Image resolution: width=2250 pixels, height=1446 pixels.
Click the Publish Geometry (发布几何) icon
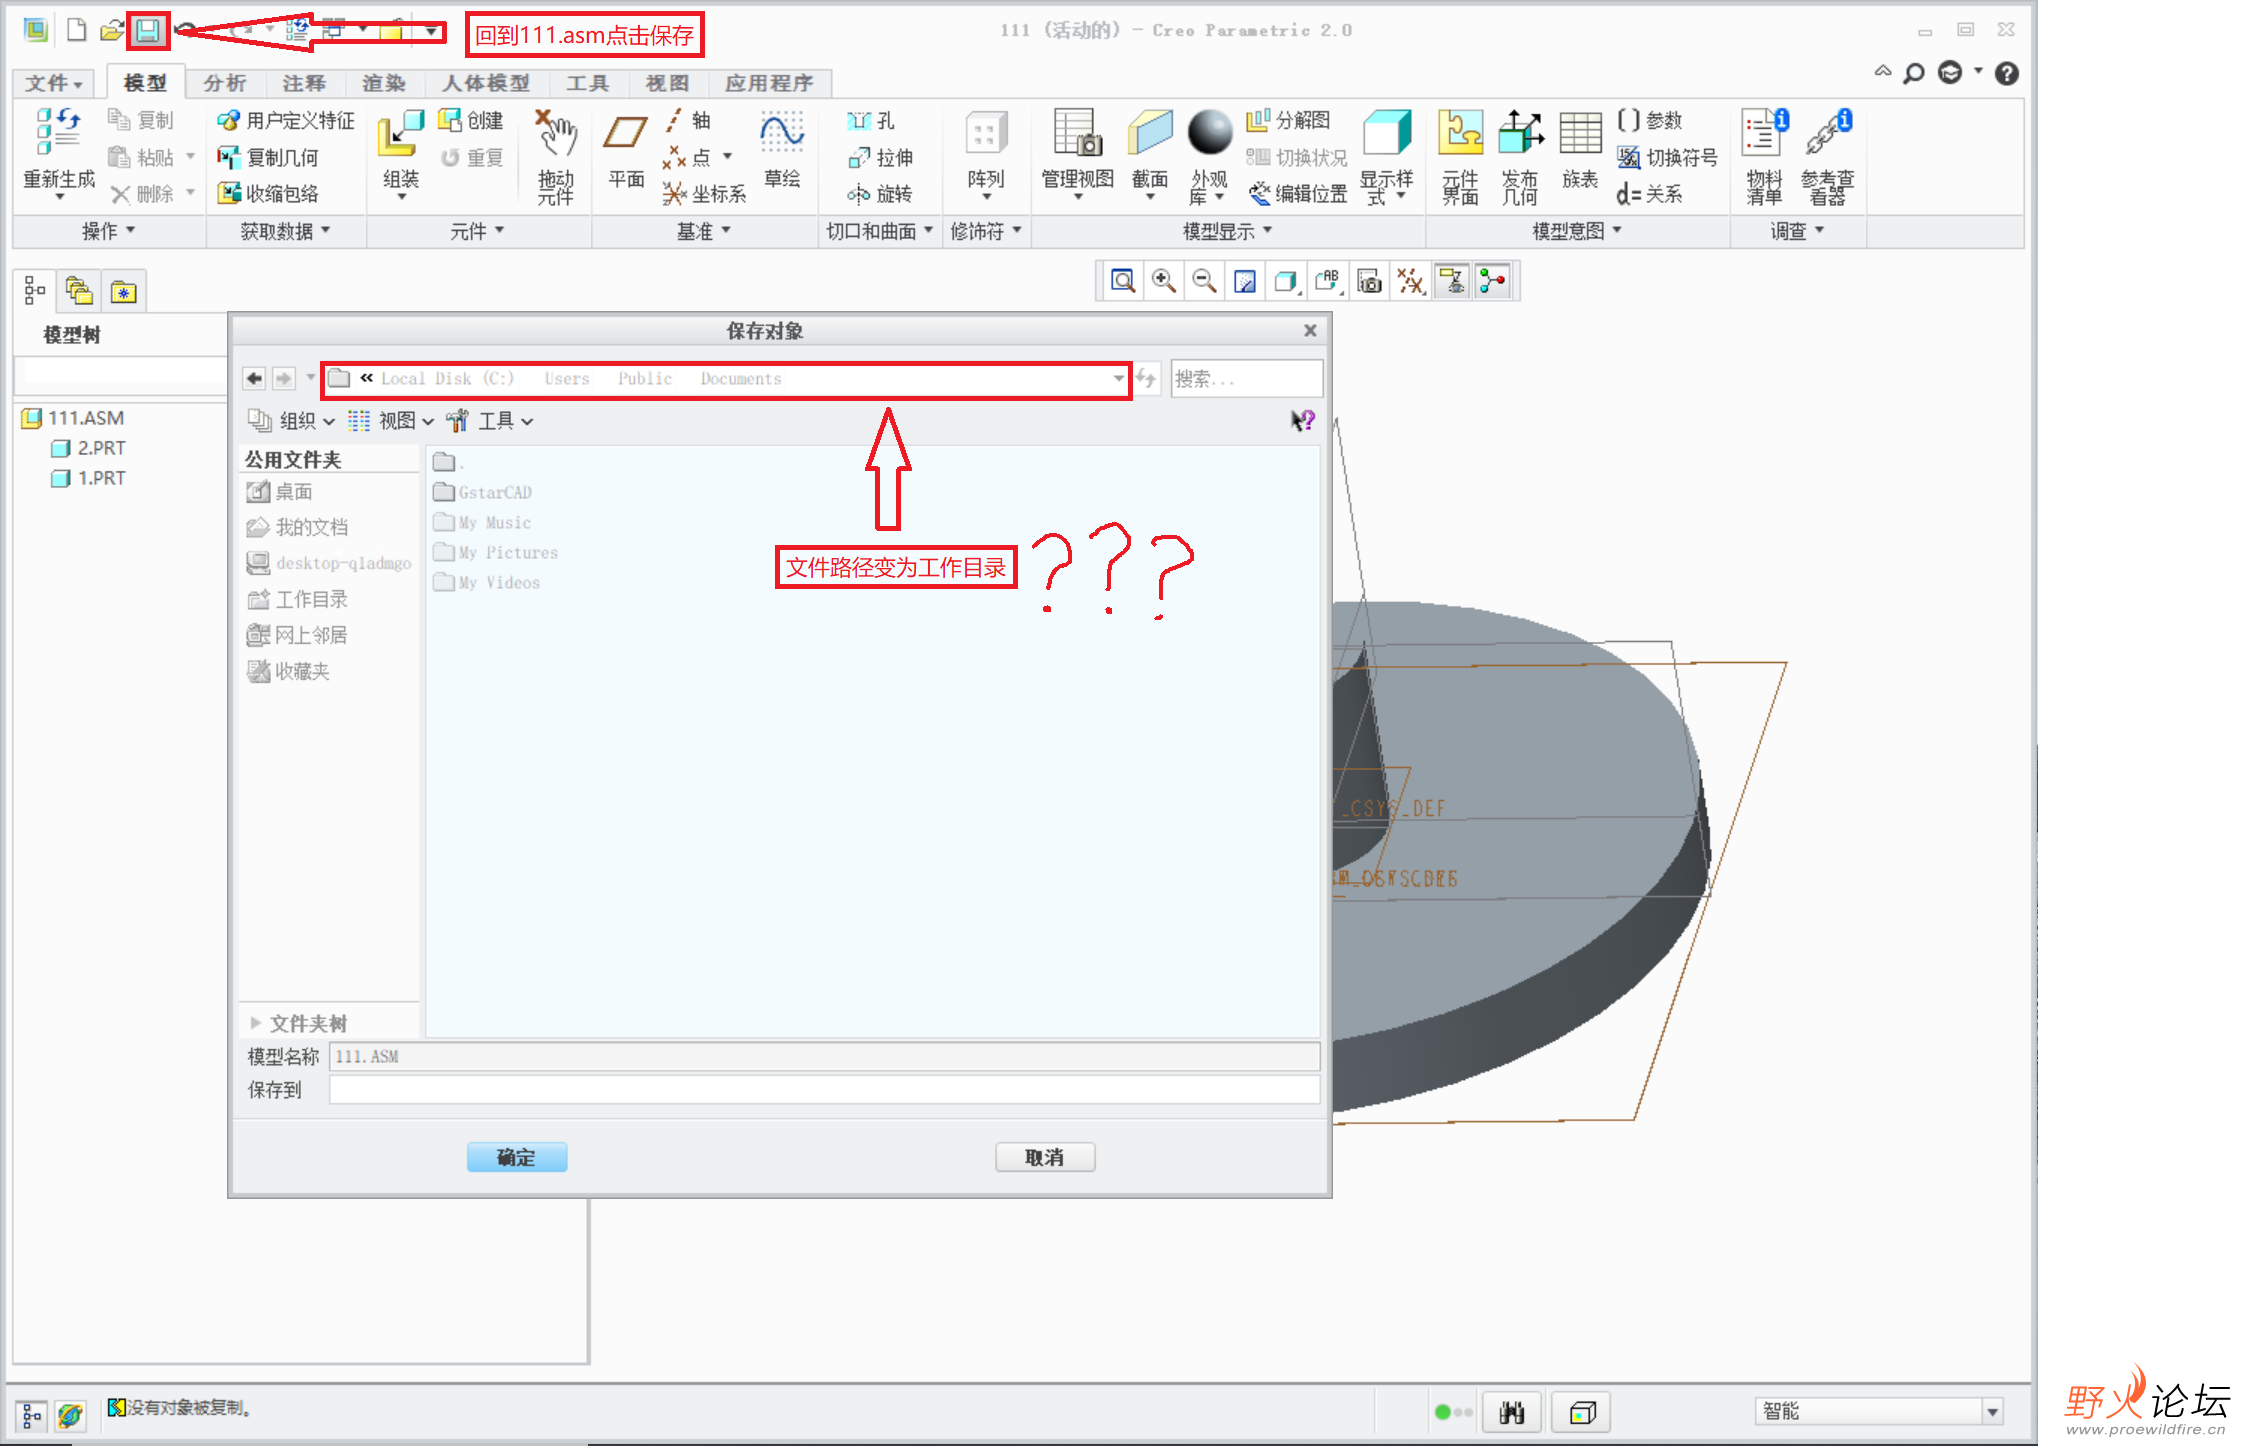(x=1520, y=132)
